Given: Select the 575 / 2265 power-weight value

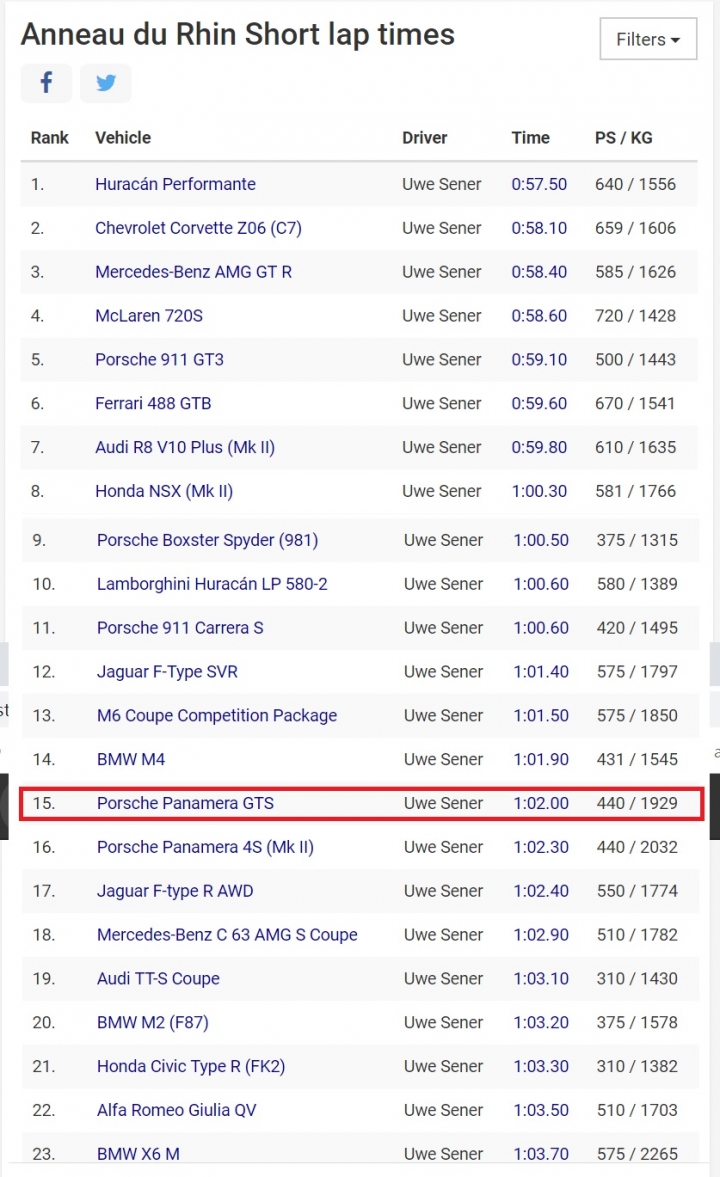Looking at the screenshot, I should pyautogui.click(x=637, y=1154).
